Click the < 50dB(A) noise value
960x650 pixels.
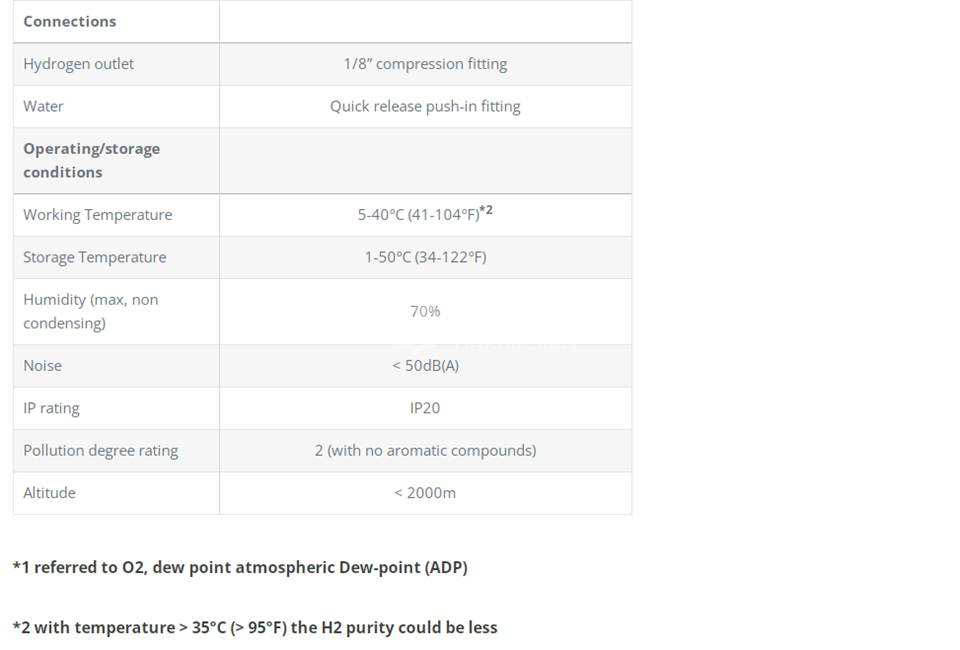click(426, 365)
